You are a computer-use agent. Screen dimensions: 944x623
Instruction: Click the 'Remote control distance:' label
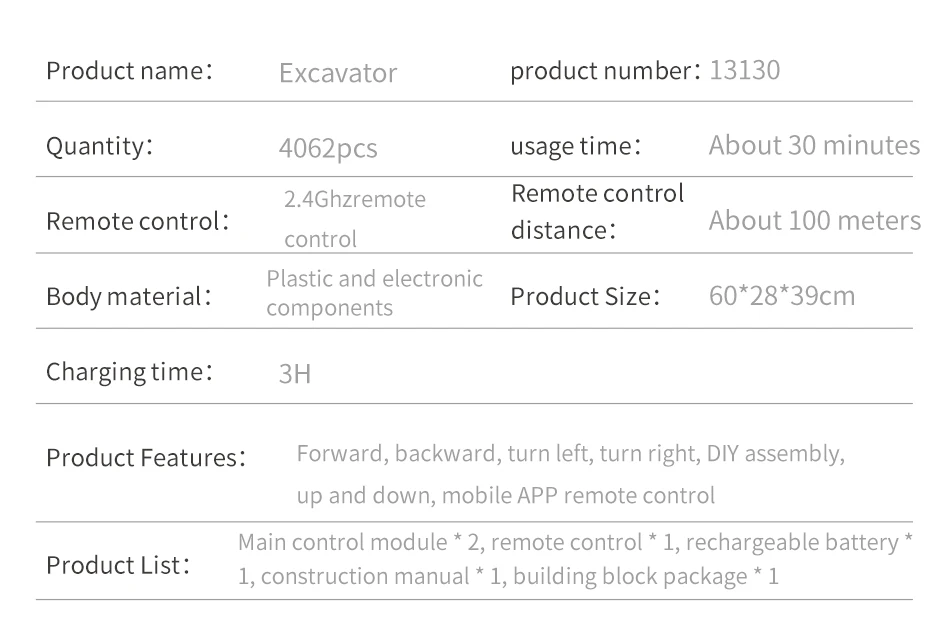pyautogui.click(x=597, y=211)
